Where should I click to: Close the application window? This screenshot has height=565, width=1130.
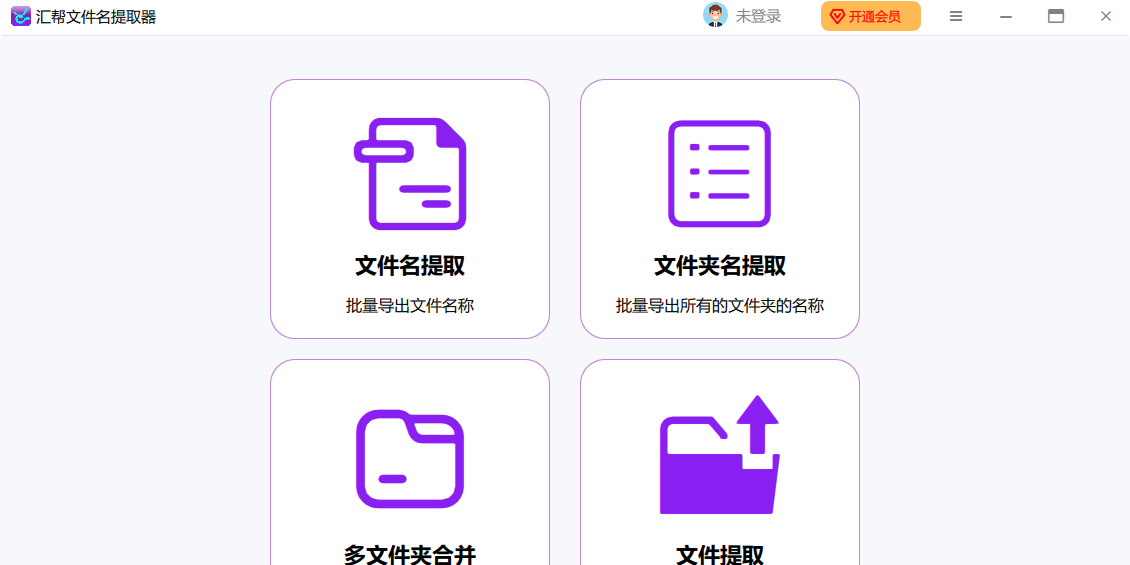point(1106,17)
